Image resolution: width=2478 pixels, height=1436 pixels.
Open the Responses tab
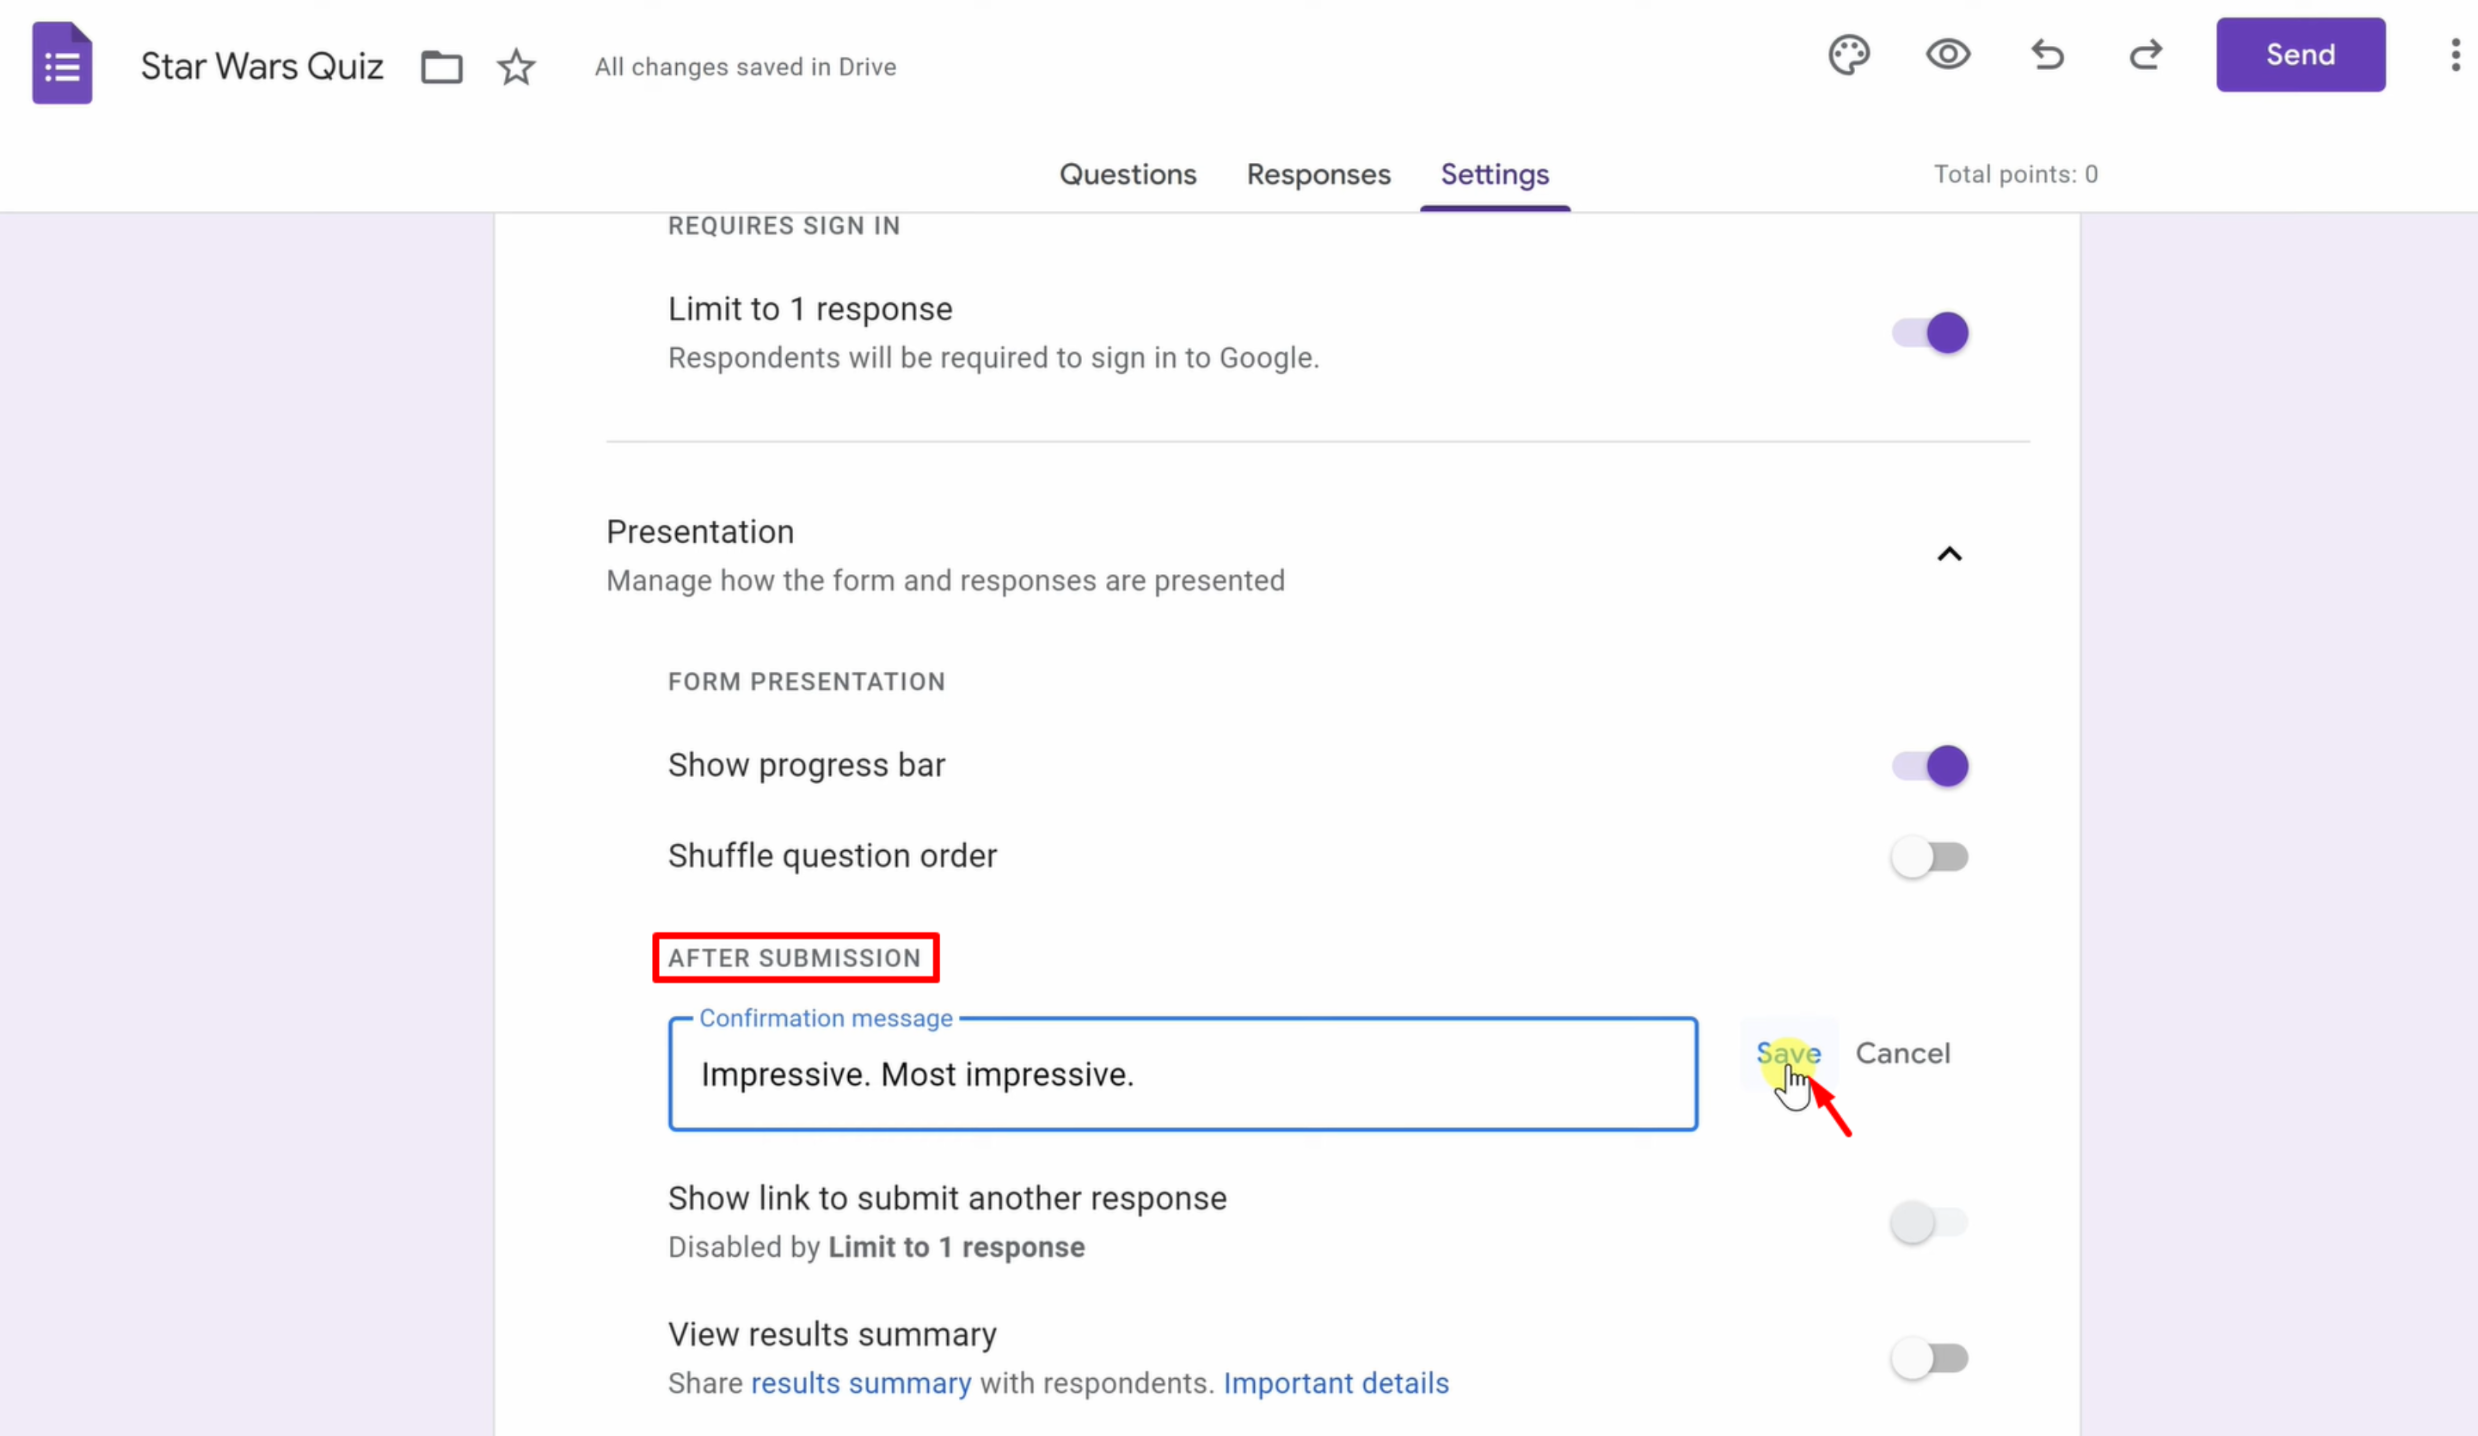[1318, 174]
